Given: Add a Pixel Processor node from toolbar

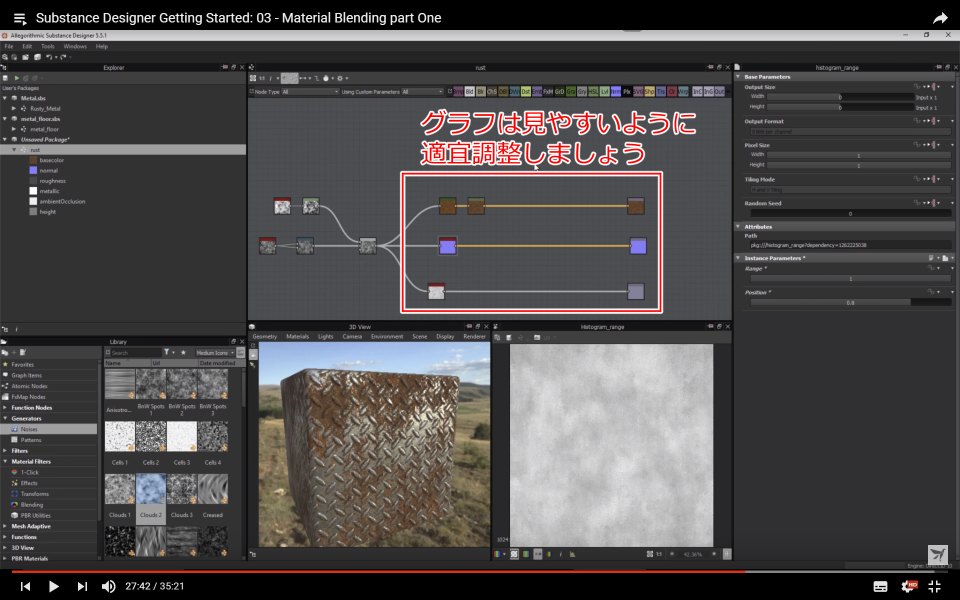Looking at the screenshot, I should pos(626,92).
